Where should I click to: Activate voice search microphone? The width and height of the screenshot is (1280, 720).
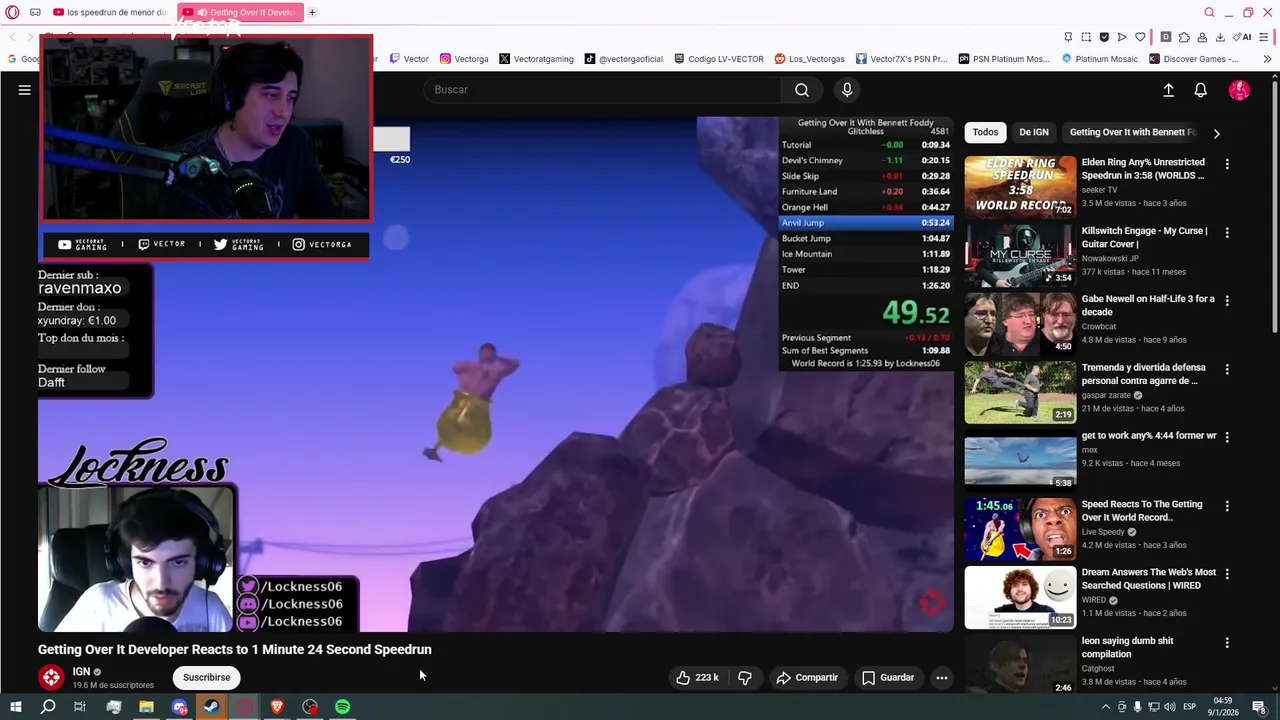[x=847, y=90]
